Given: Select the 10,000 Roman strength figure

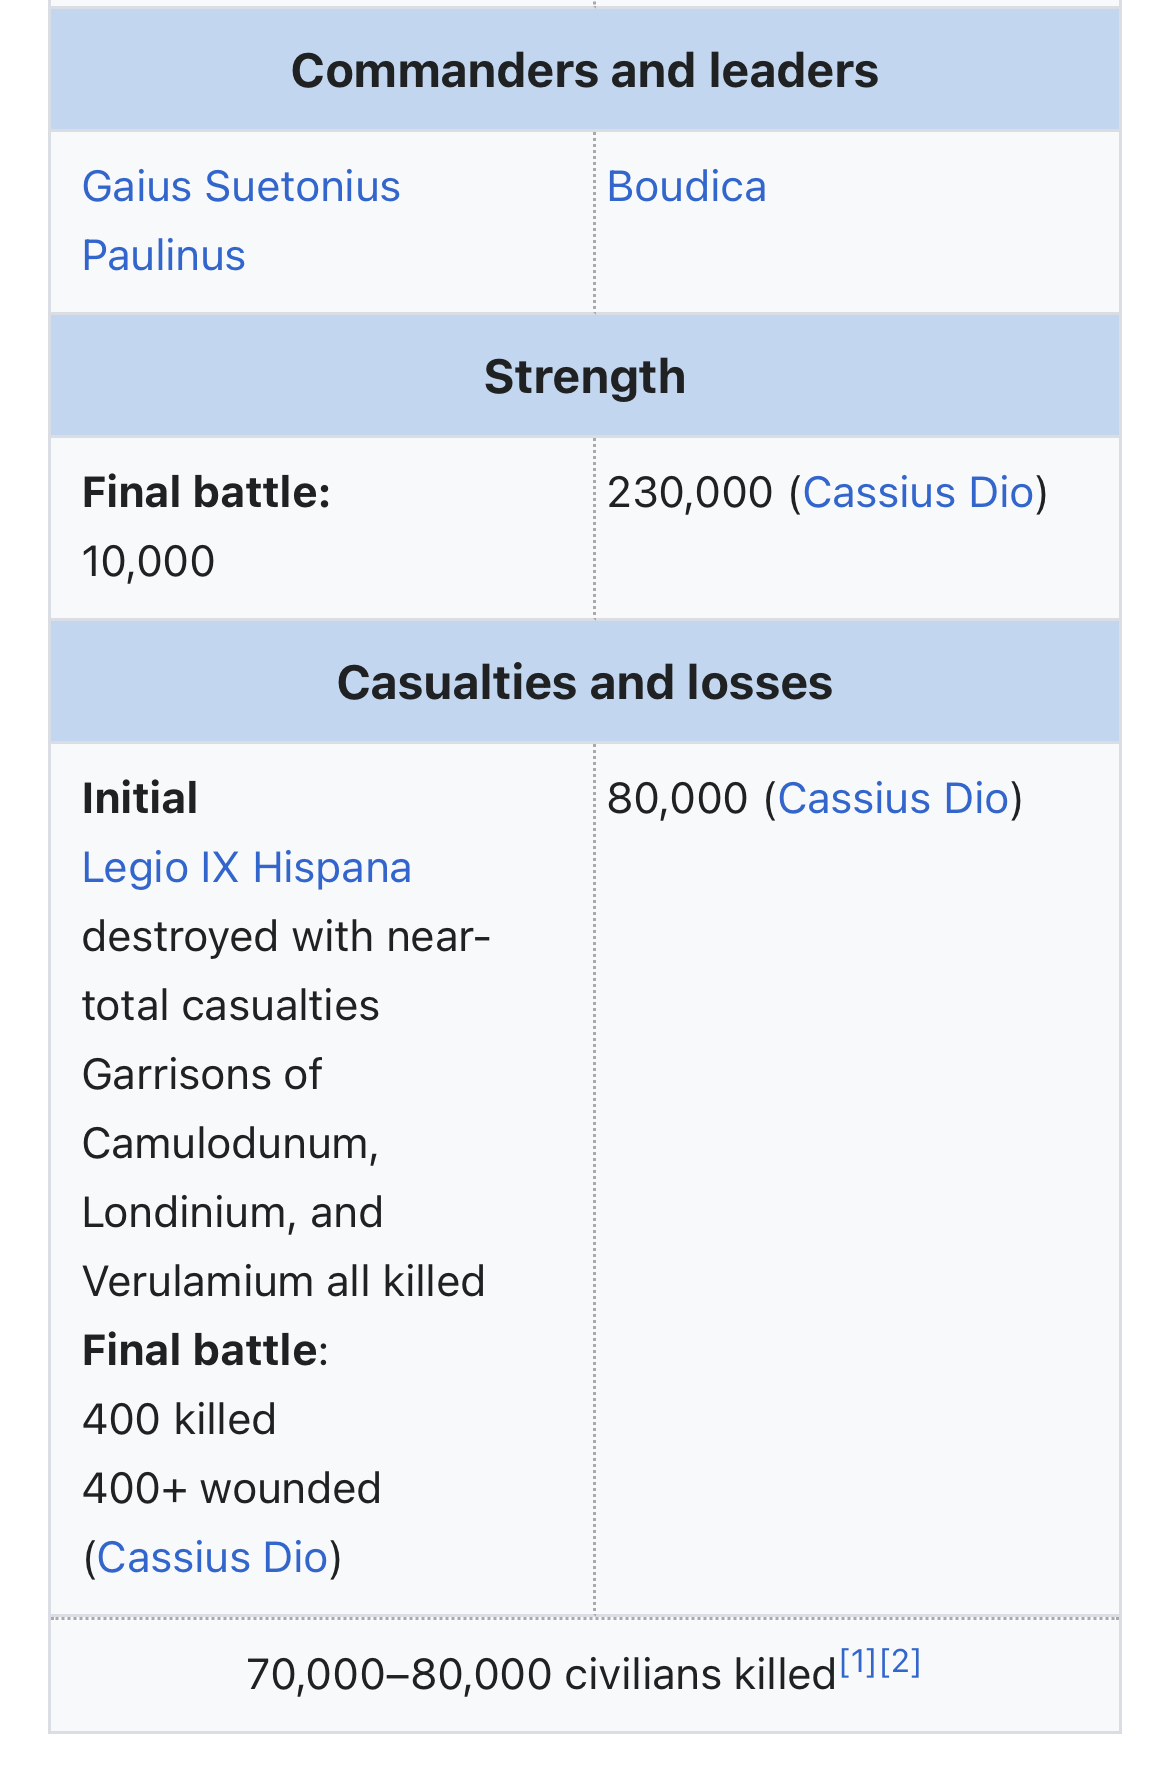Looking at the screenshot, I should (148, 562).
